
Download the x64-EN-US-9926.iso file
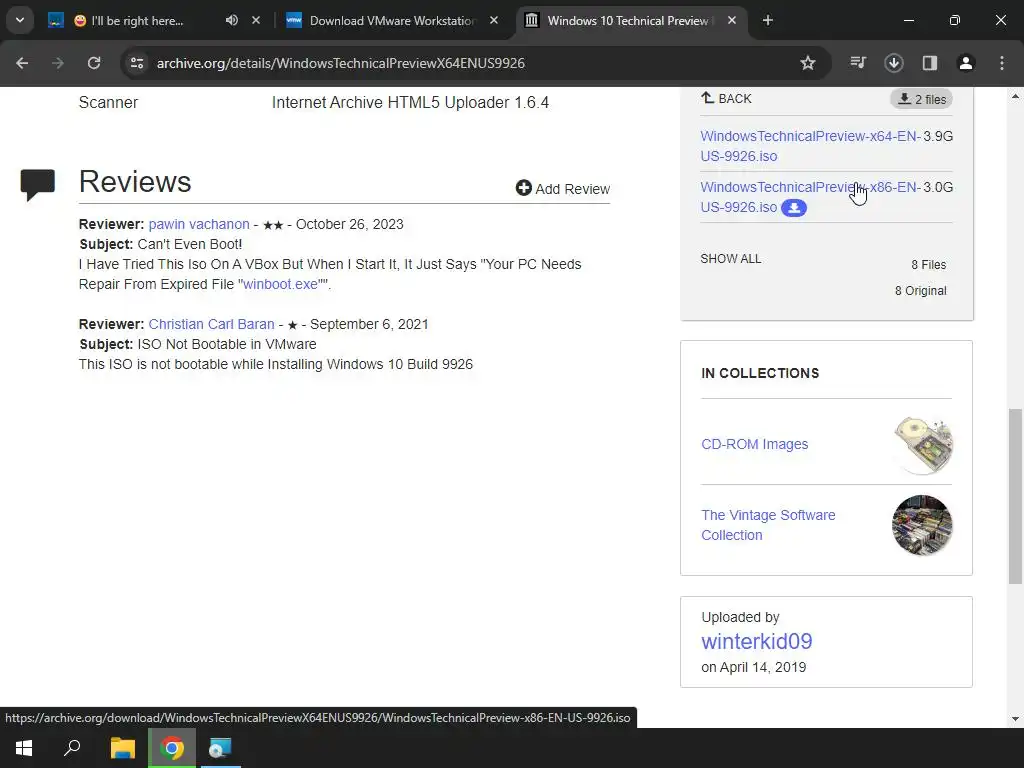pyautogui.click(x=810, y=146)
